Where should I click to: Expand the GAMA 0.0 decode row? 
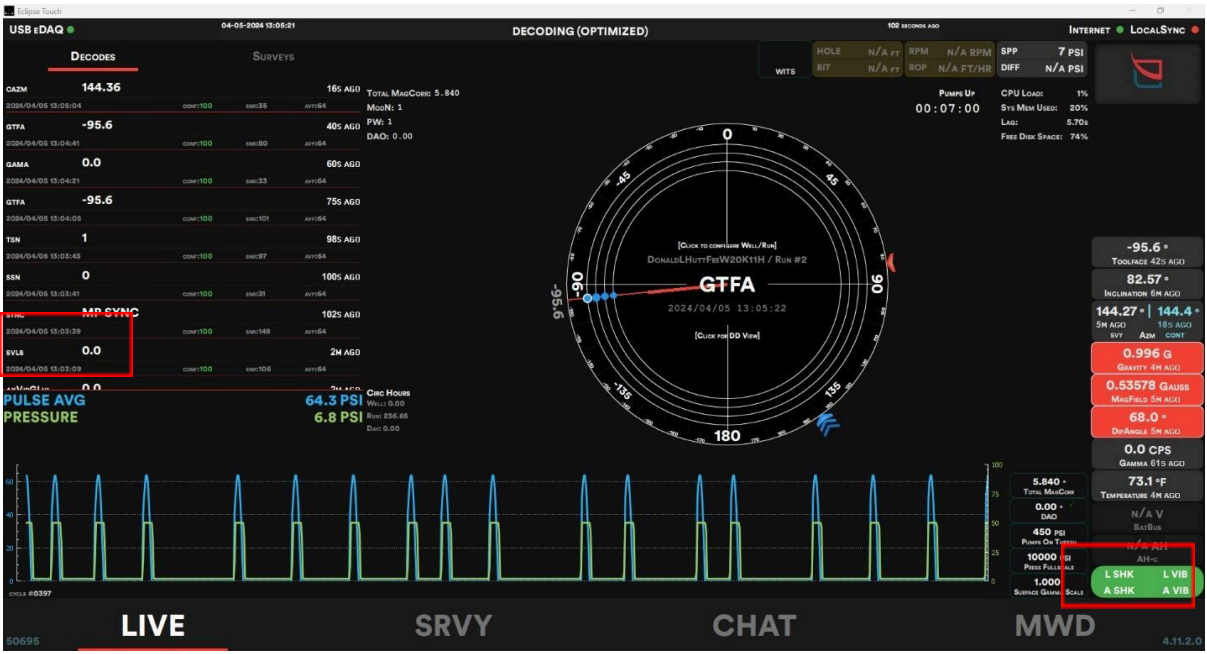tap(182, 169)
